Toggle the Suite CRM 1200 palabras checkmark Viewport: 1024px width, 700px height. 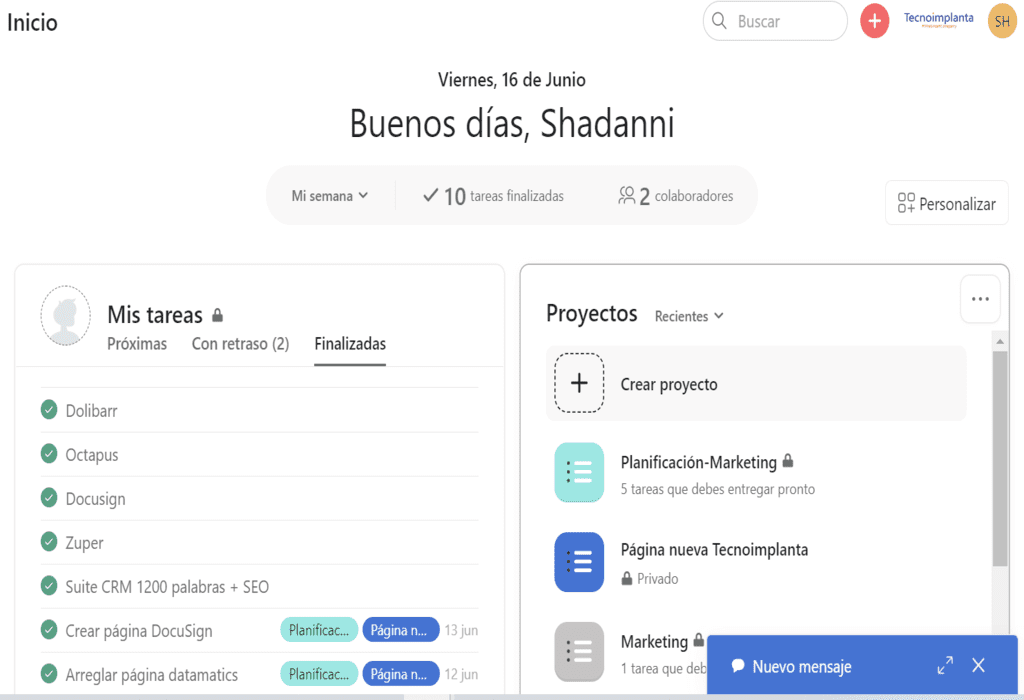click(49, 585)
